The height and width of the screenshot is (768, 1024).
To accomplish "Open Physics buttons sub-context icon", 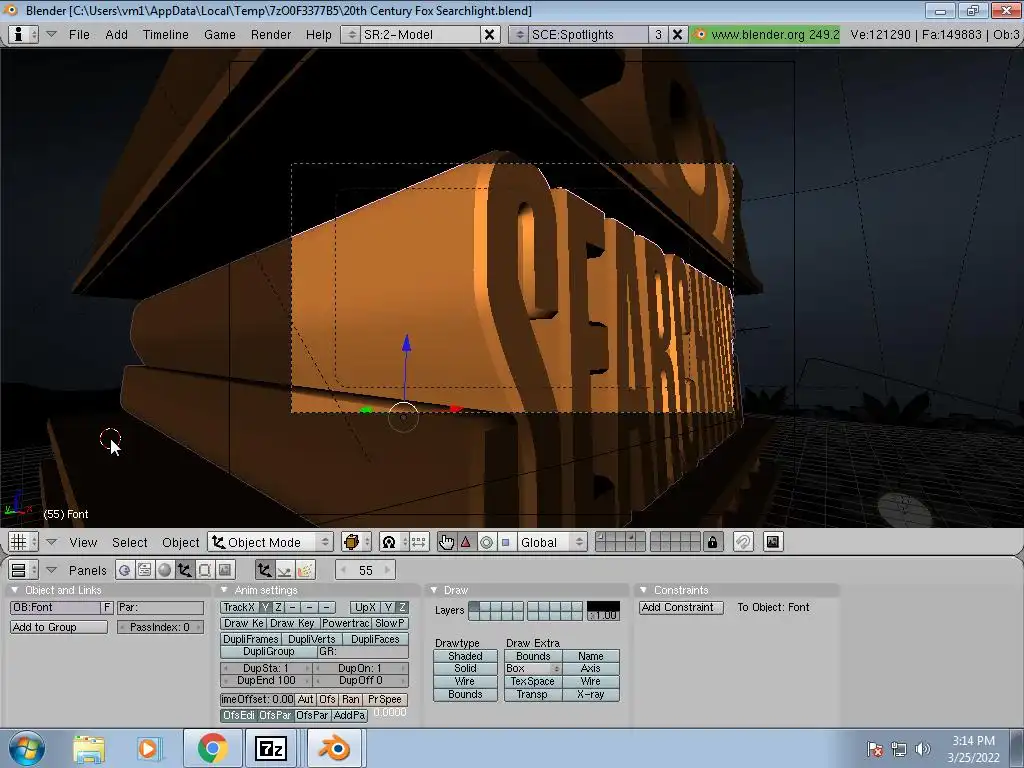I will [285, 570].
